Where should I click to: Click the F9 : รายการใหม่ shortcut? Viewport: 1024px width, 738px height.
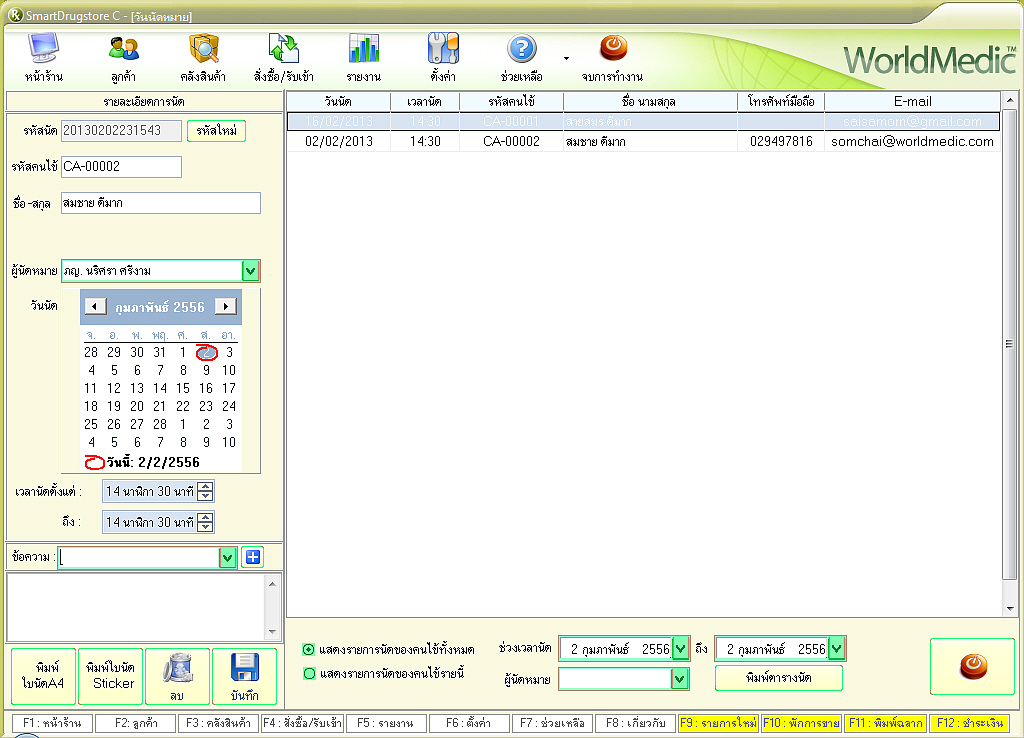pos(717,722)
